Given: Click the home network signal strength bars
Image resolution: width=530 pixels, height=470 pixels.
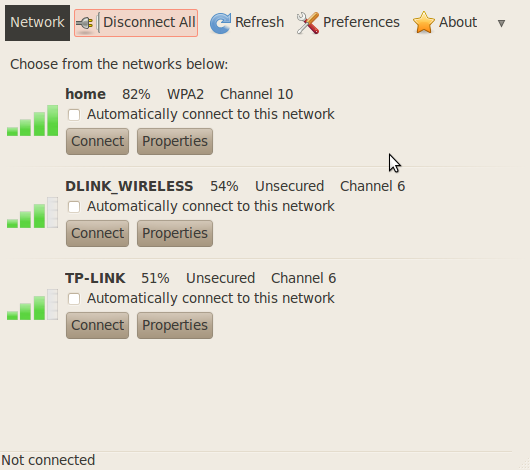Looking at the screenshot, I should point(32,120).
